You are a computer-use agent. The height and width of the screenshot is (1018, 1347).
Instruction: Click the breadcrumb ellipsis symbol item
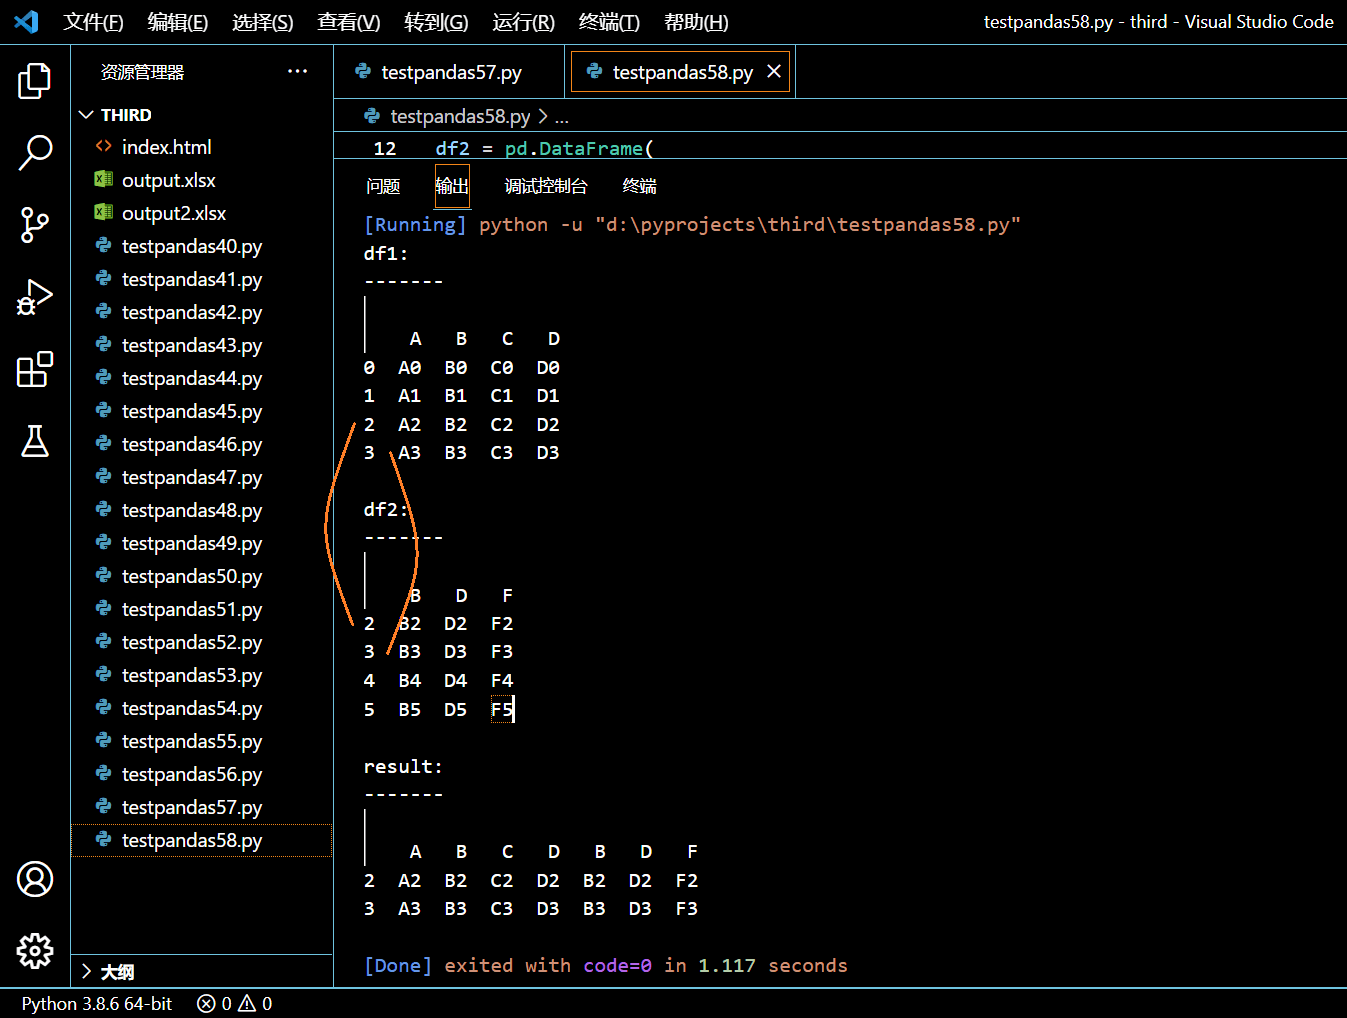pyautogui.click(x=562, y=117)
